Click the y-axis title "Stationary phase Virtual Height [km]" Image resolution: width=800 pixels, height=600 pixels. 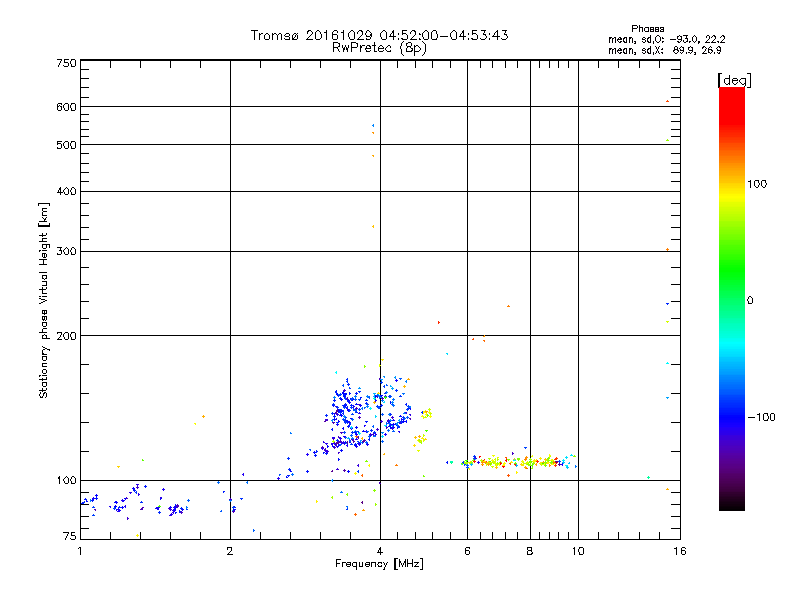pyautogui.click(x=44, y=300)
